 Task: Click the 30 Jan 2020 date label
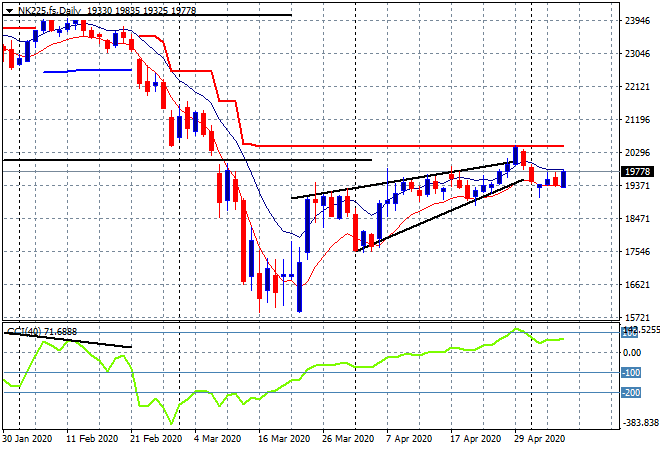click(x=27, y=438)
